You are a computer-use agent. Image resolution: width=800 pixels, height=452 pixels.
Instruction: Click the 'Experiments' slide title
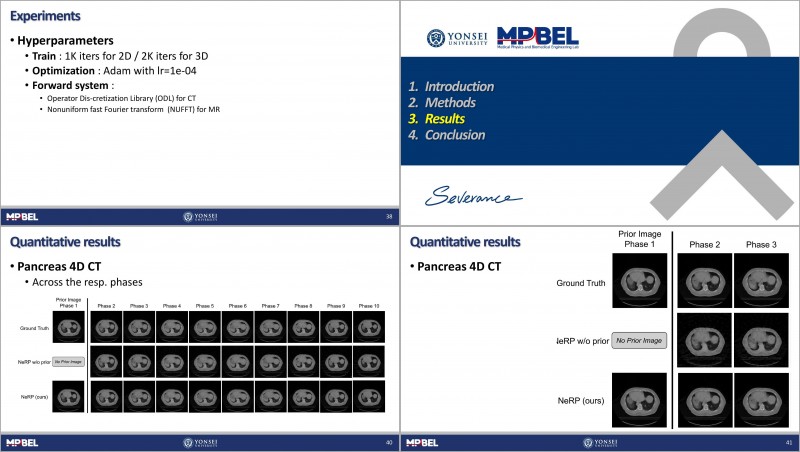pos(45,16)
